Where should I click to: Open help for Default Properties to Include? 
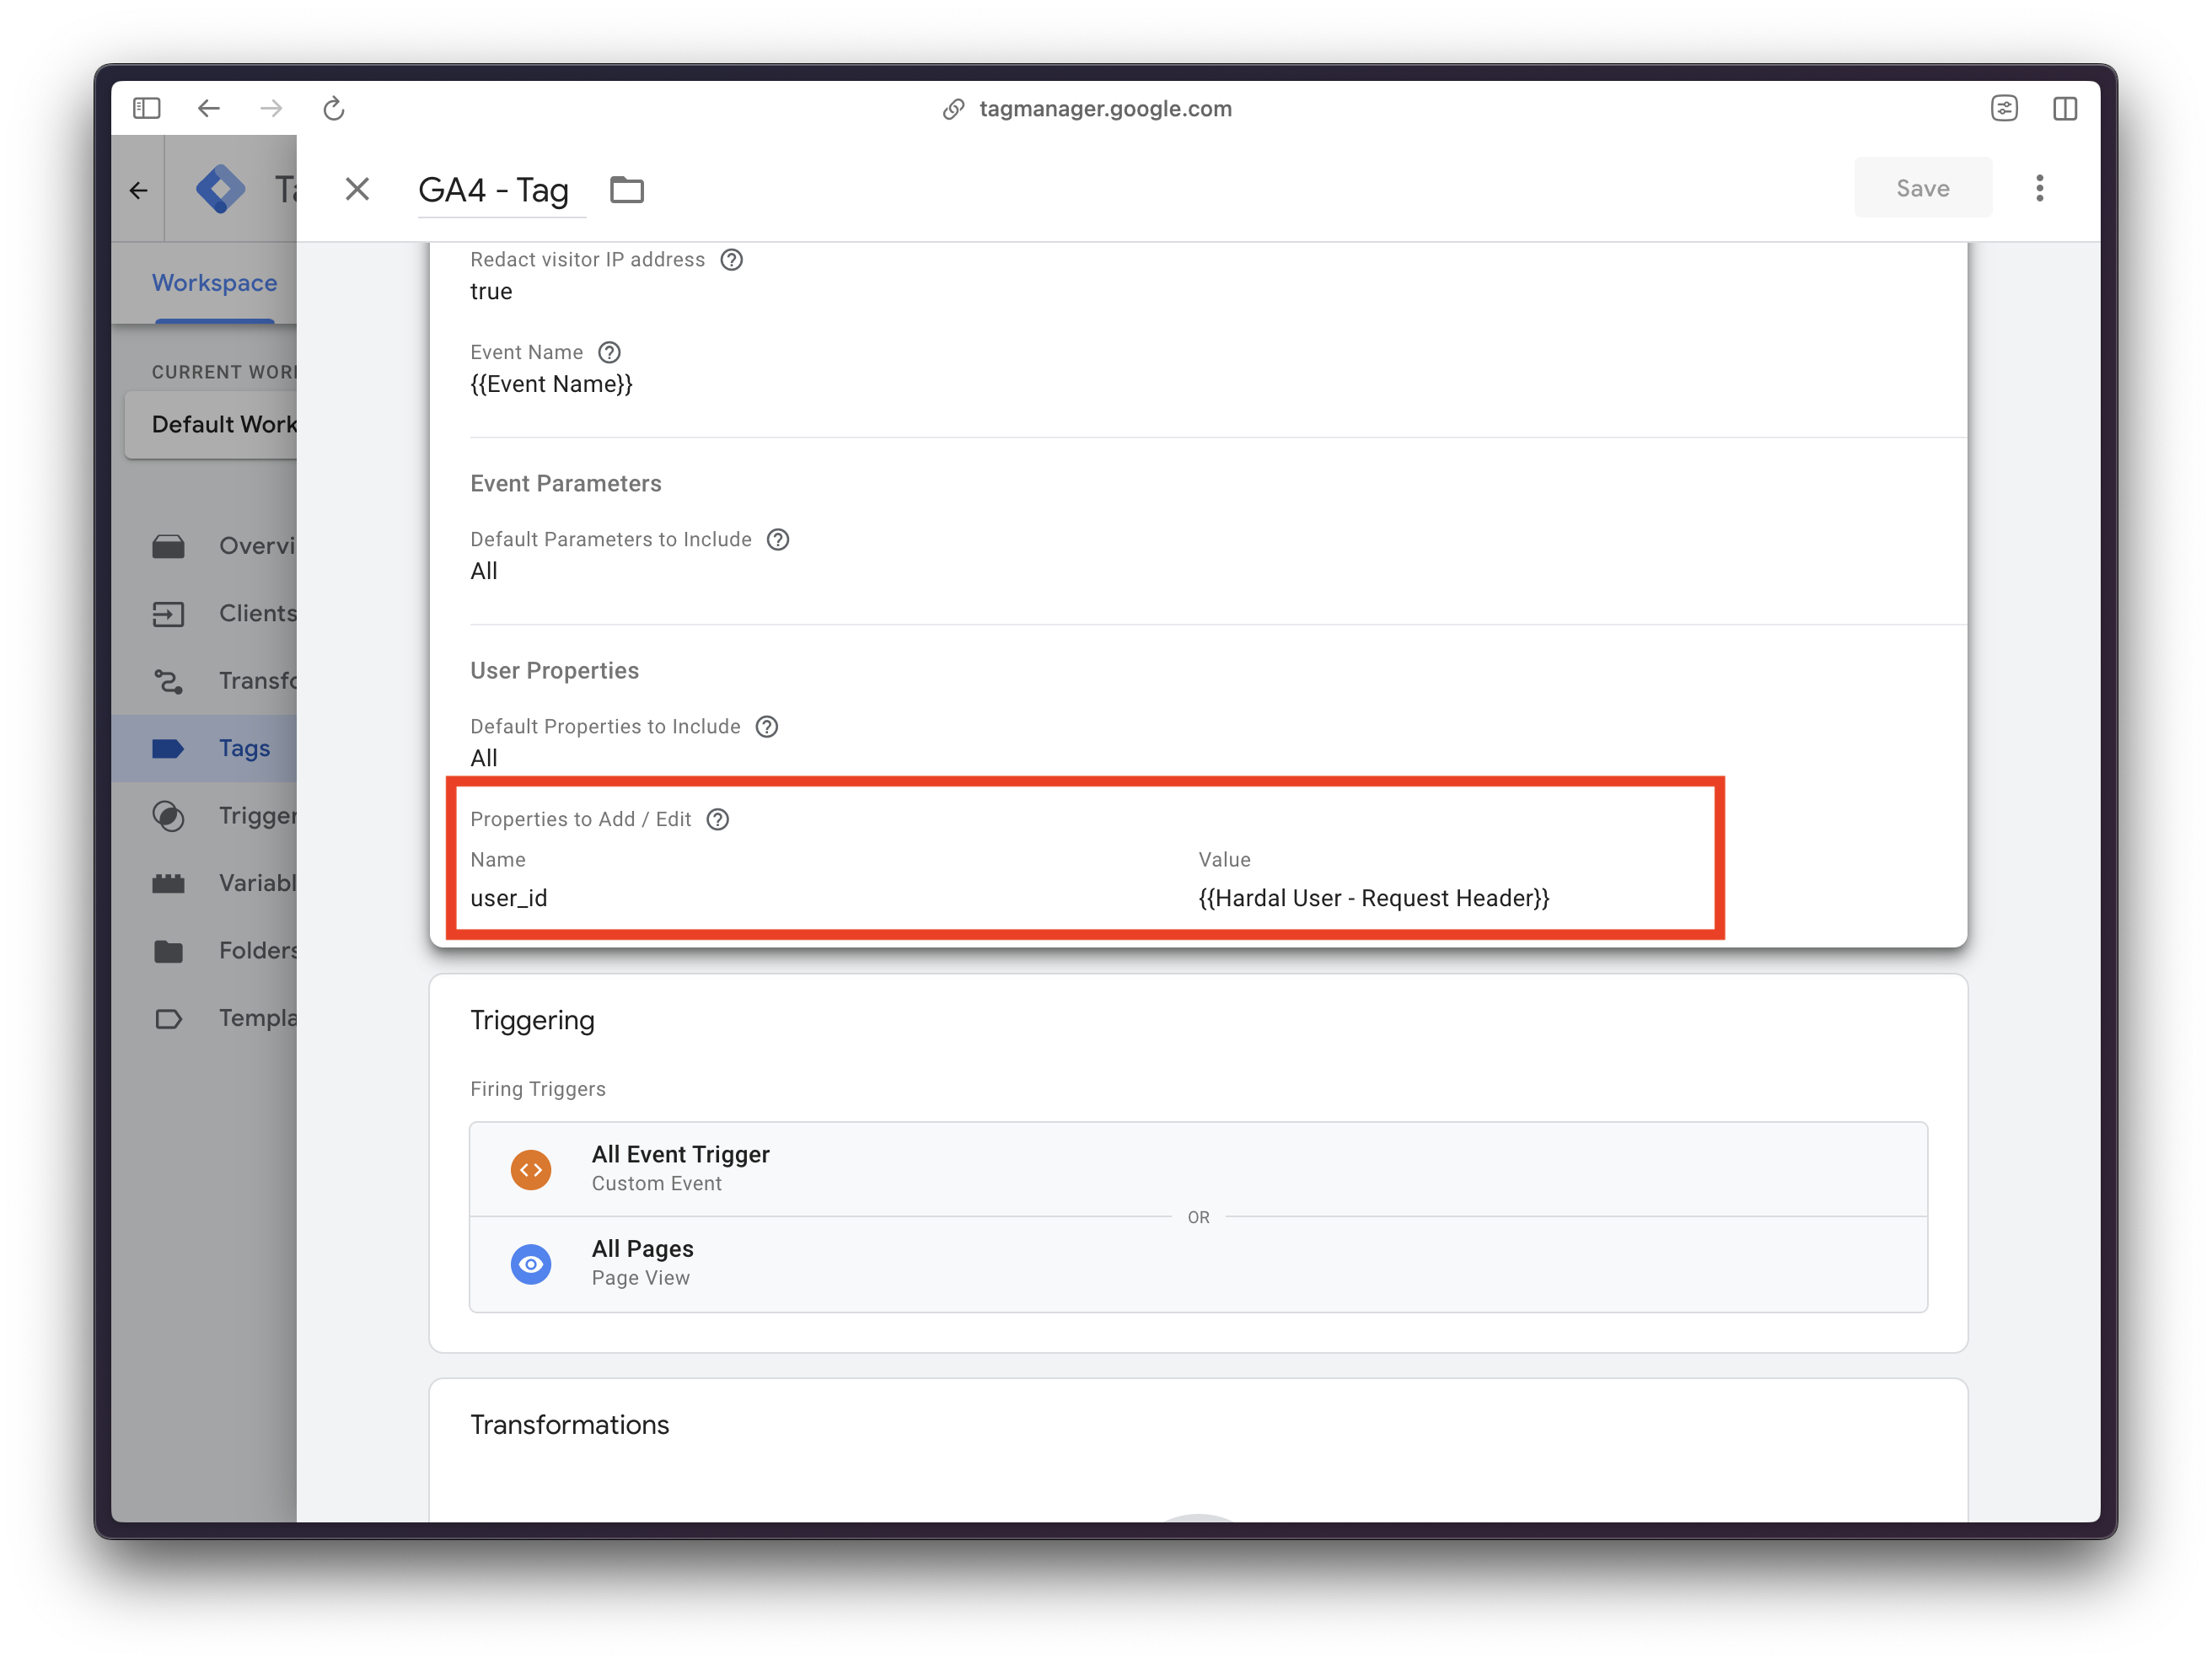(x=767, y=727)
